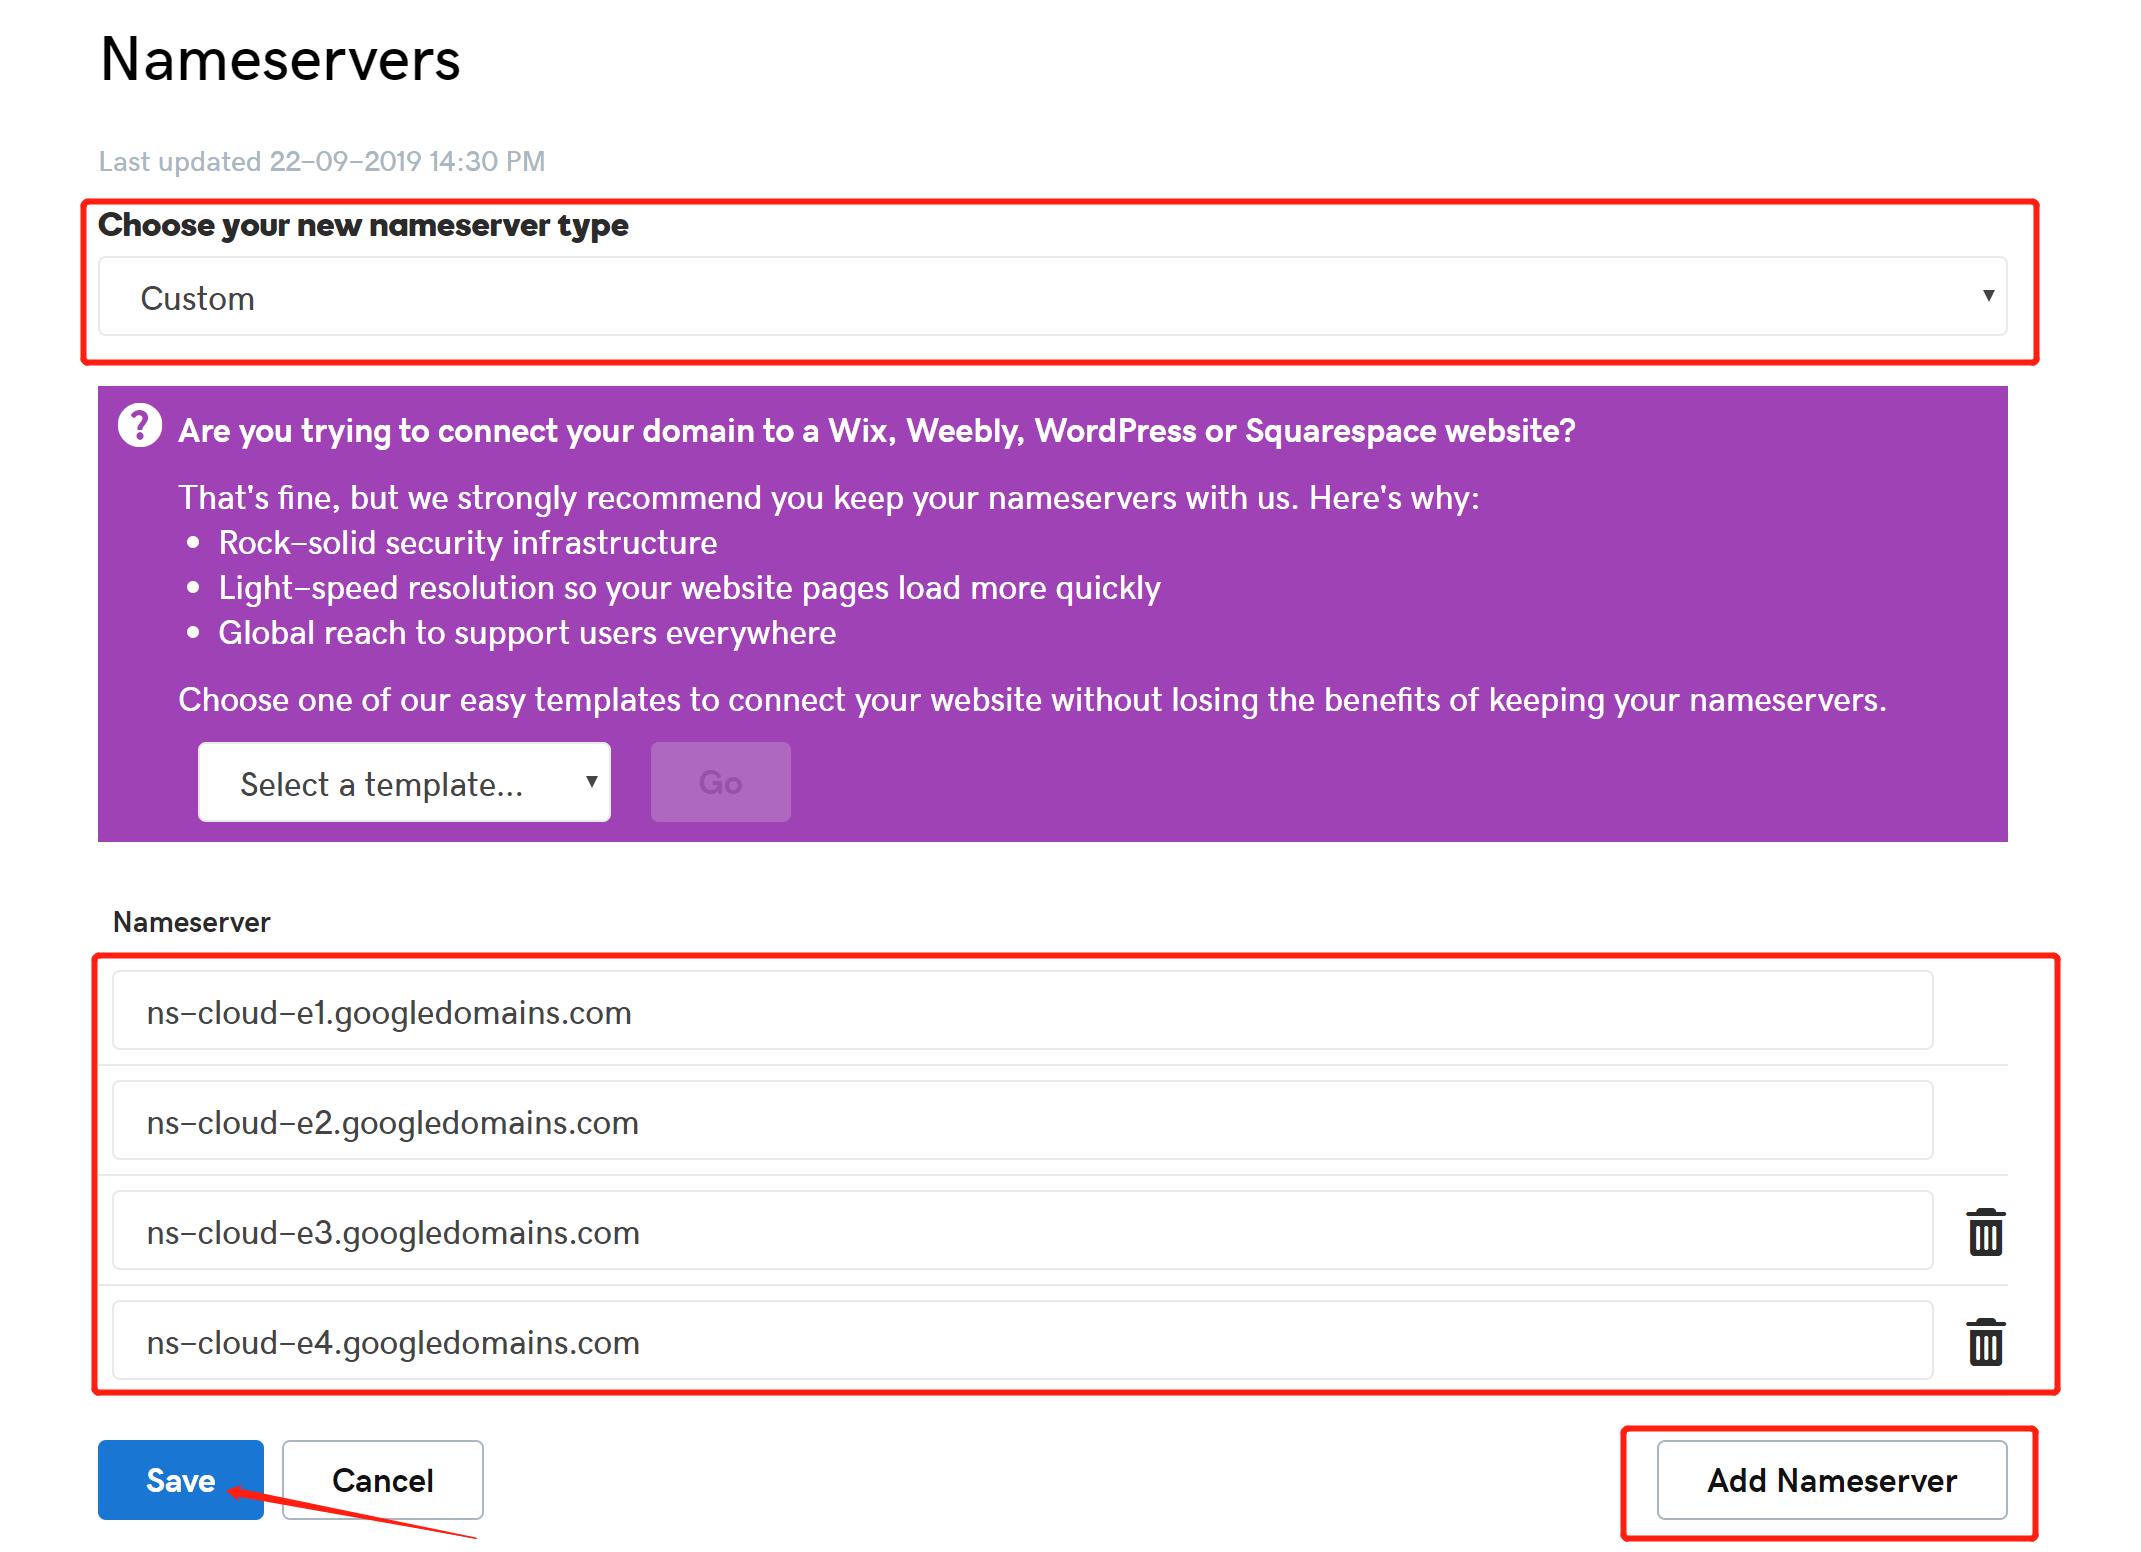The height and width of the screenshot is (1552, 2141).
Task: Save the nameserver changes
Action: [x=180, y=1480]
